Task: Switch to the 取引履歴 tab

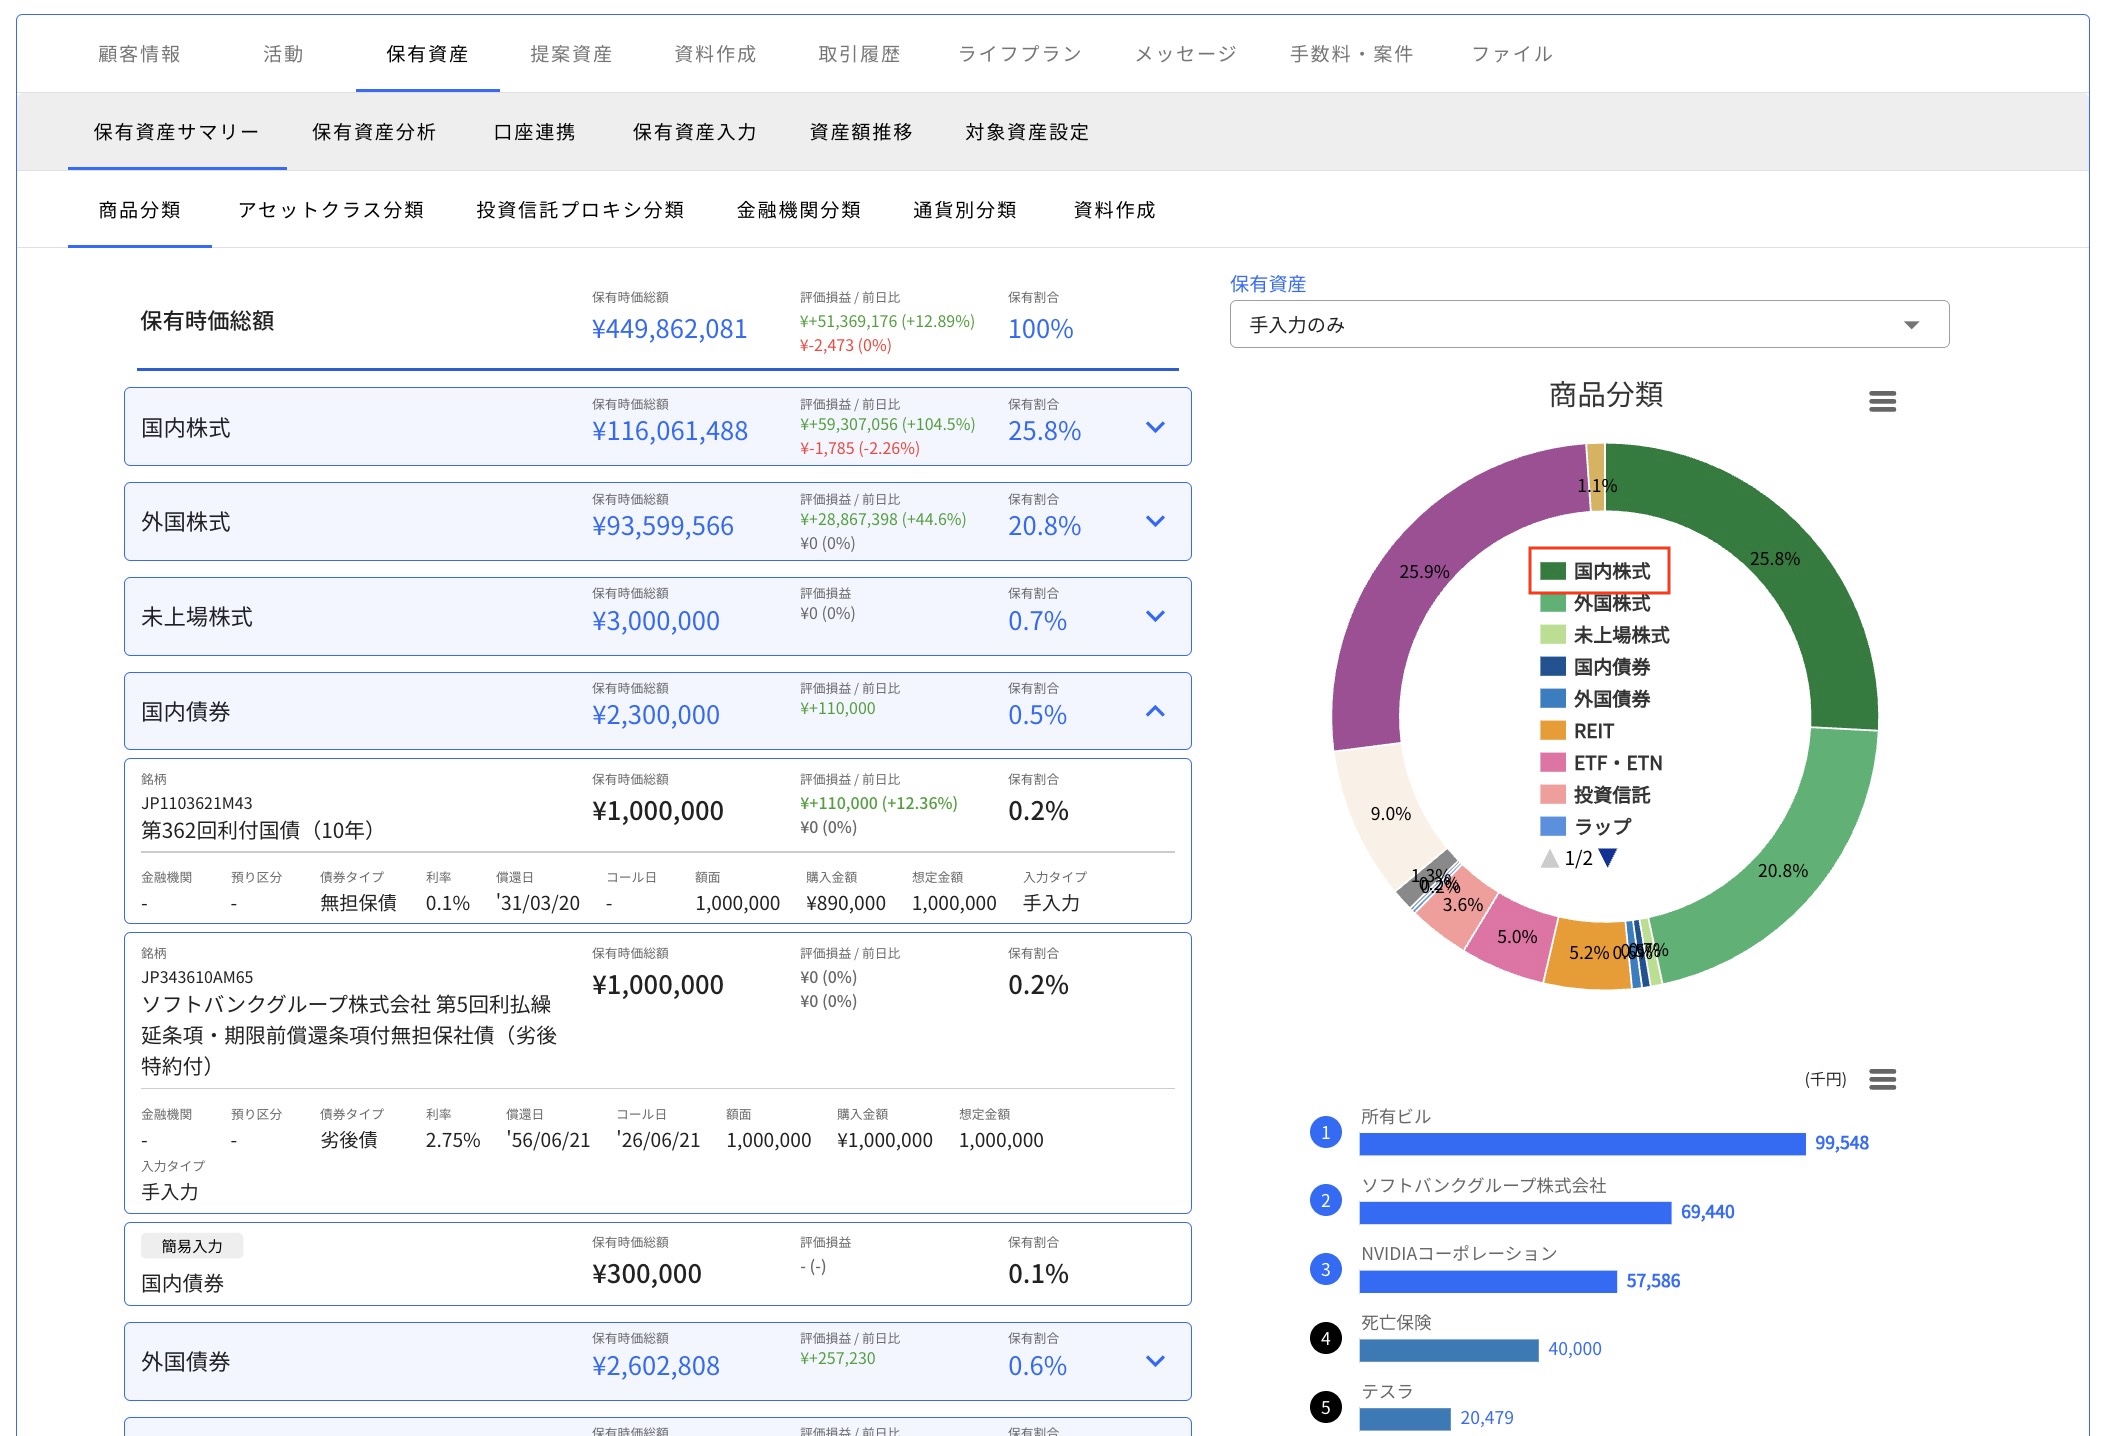Action: click(x=858, y=54)
